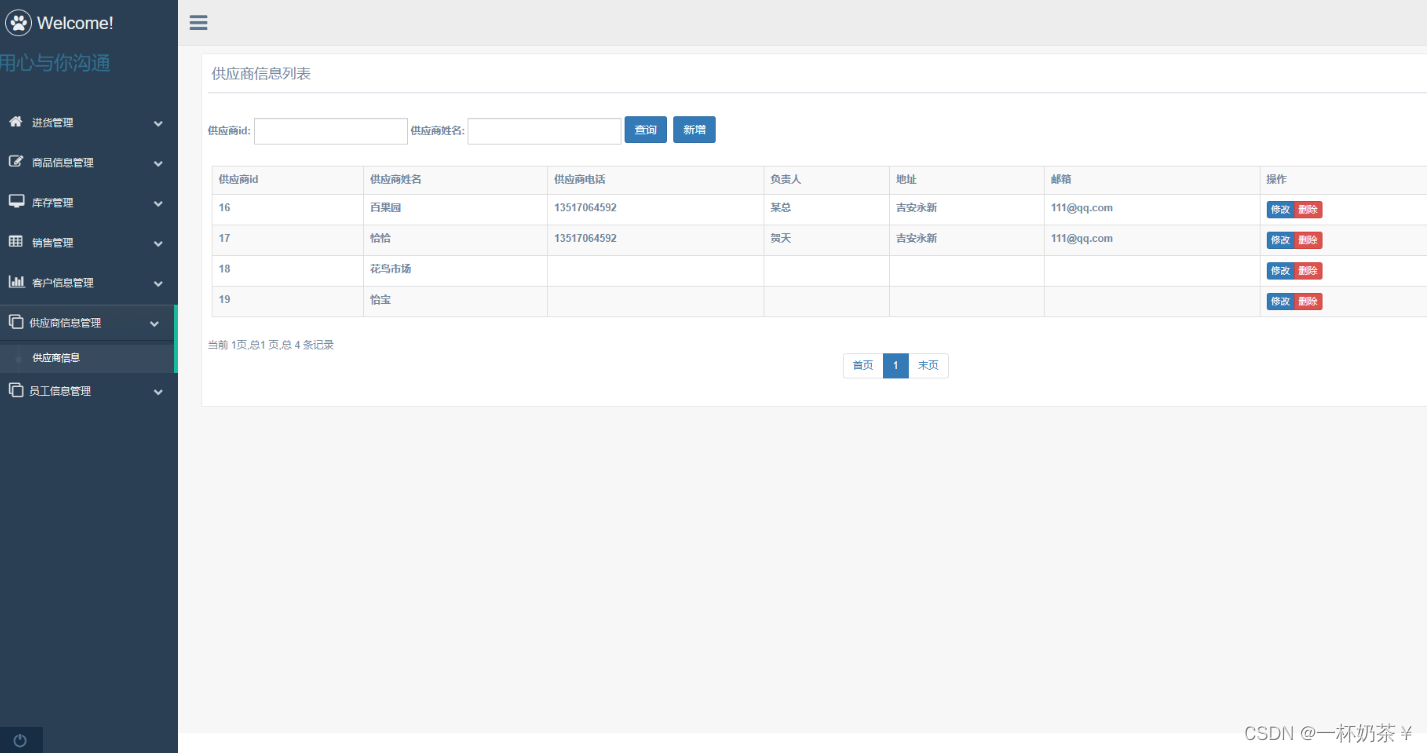Open the 进货管理 menu
Viewport: 1427px width, 753px height.
click(x=88, y=122)
